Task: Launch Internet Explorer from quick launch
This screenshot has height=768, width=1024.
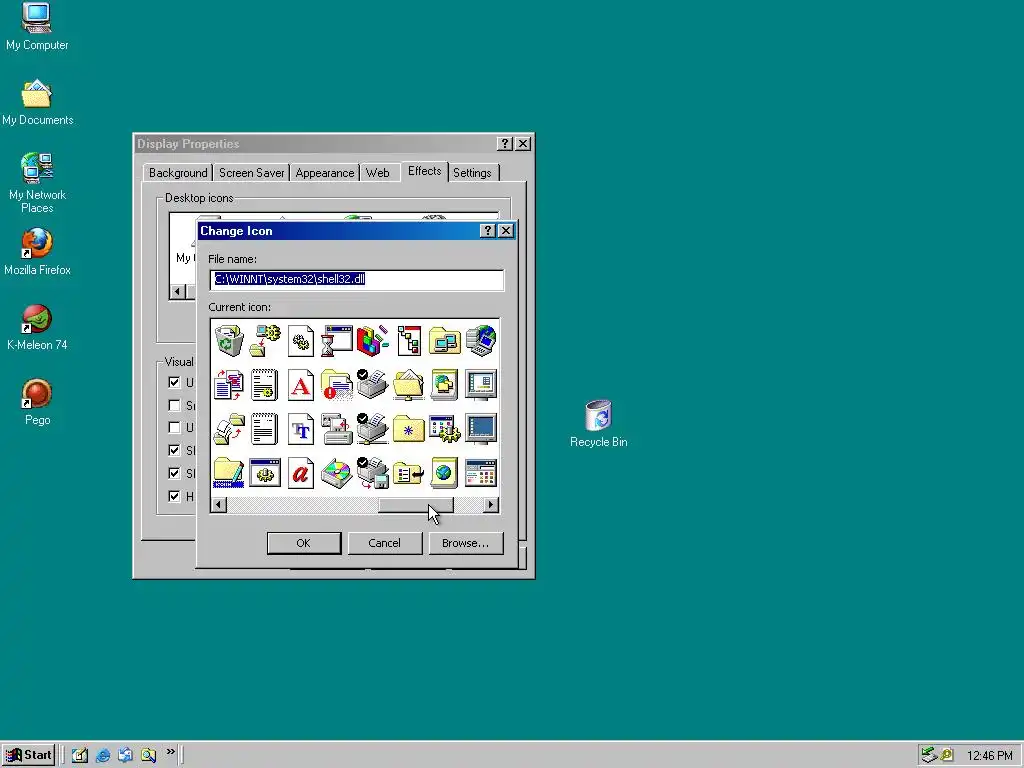Action: [x=103, y=755]
